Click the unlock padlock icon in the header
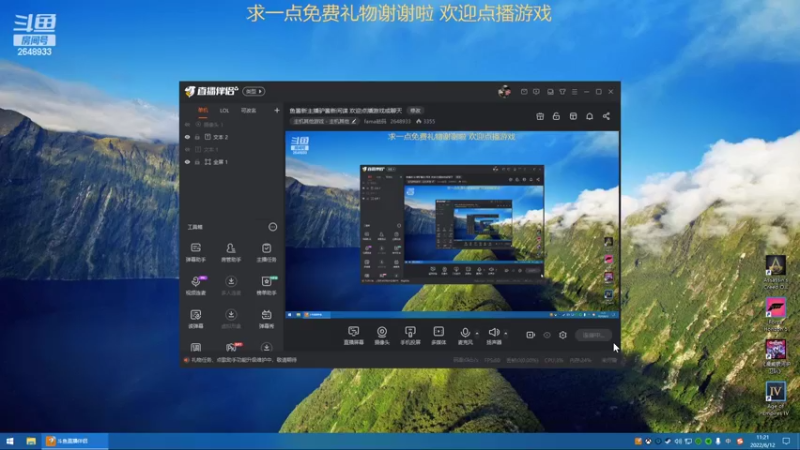This screenshot has height=450, width=800. point(556,116)
